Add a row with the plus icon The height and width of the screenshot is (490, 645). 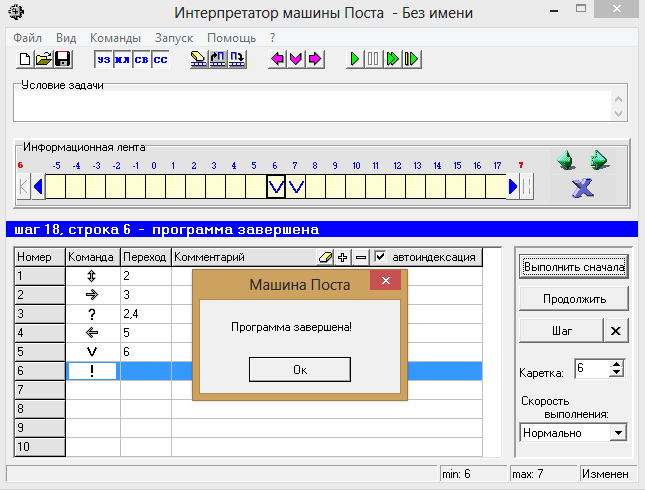[x=343, y=258]
